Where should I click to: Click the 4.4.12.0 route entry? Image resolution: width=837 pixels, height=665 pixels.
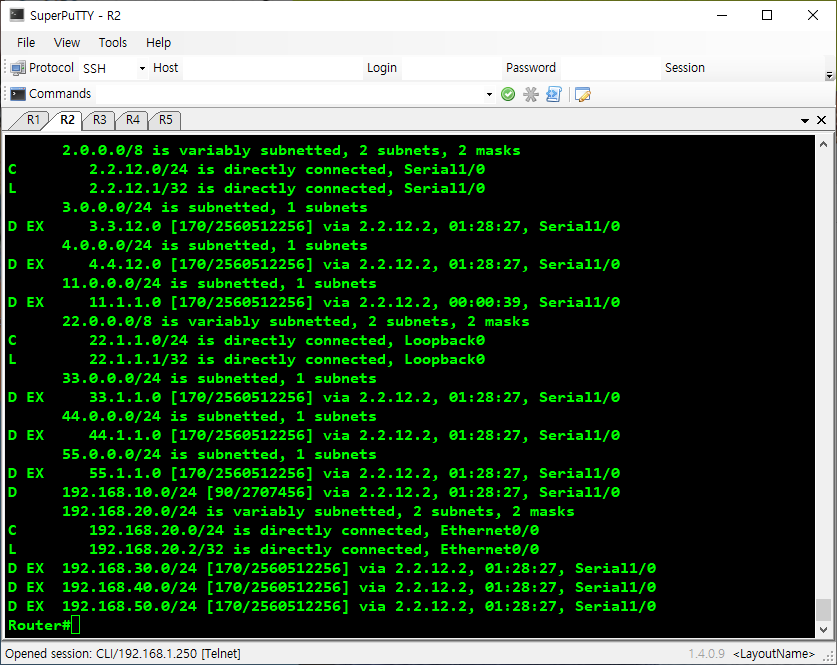click(314, 264)
